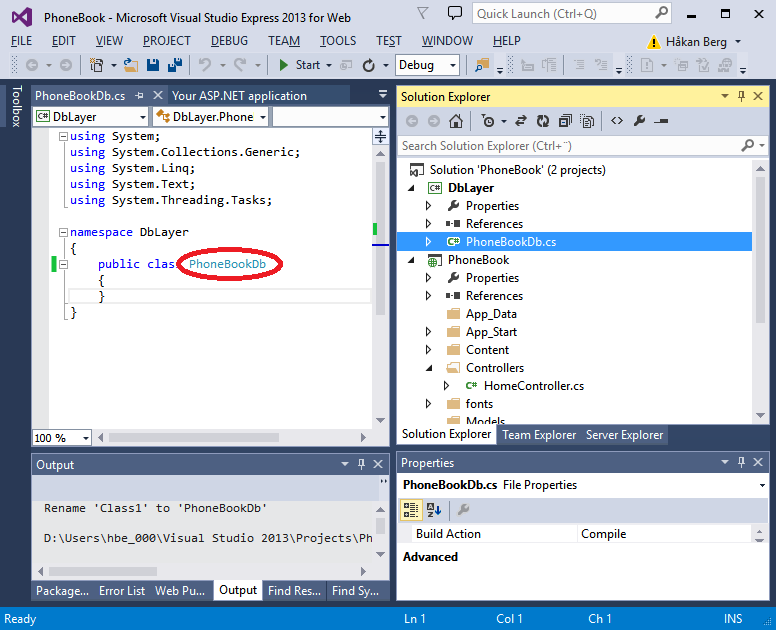Click the Undo arrow icon

tap(205, 65)
